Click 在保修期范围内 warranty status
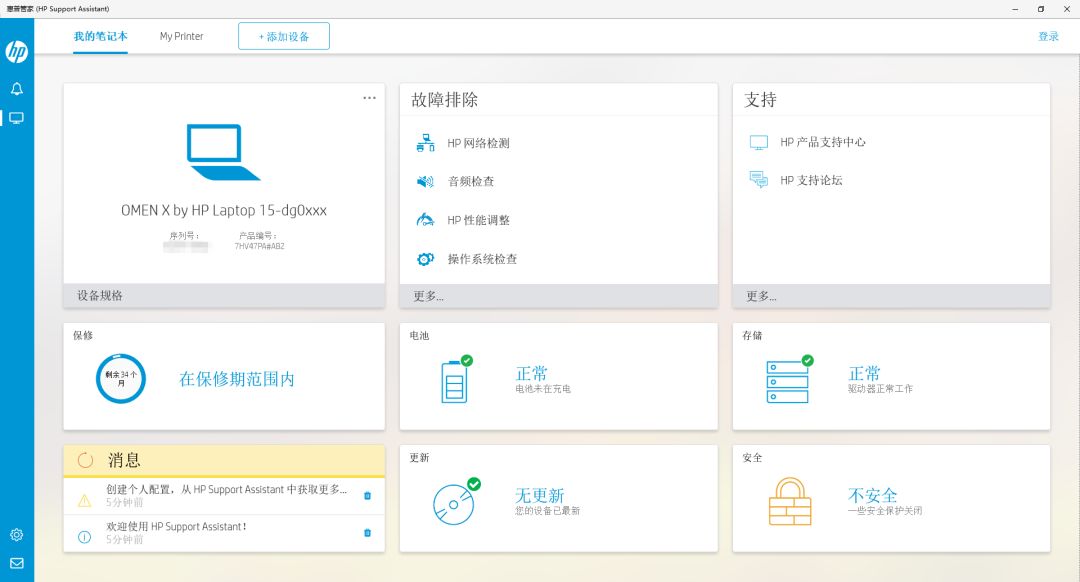This screenshot has height=582, width=1080. (x=237, y=380)
